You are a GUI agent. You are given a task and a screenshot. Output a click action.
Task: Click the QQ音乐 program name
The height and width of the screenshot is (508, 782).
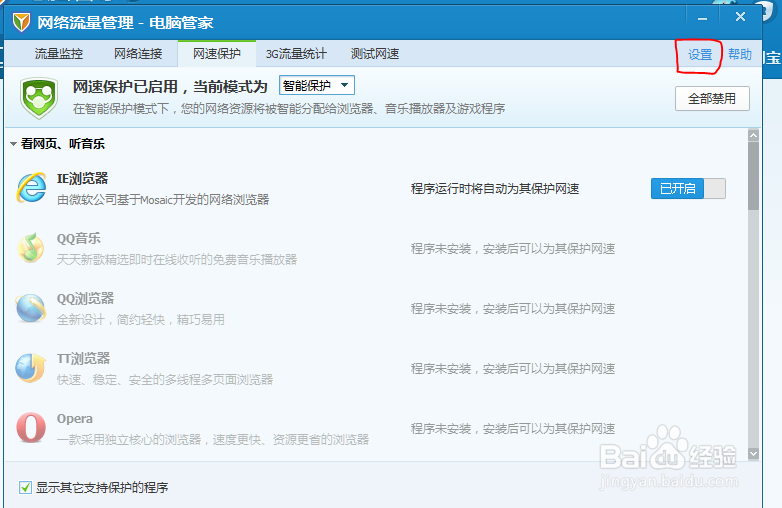[79, 238]
